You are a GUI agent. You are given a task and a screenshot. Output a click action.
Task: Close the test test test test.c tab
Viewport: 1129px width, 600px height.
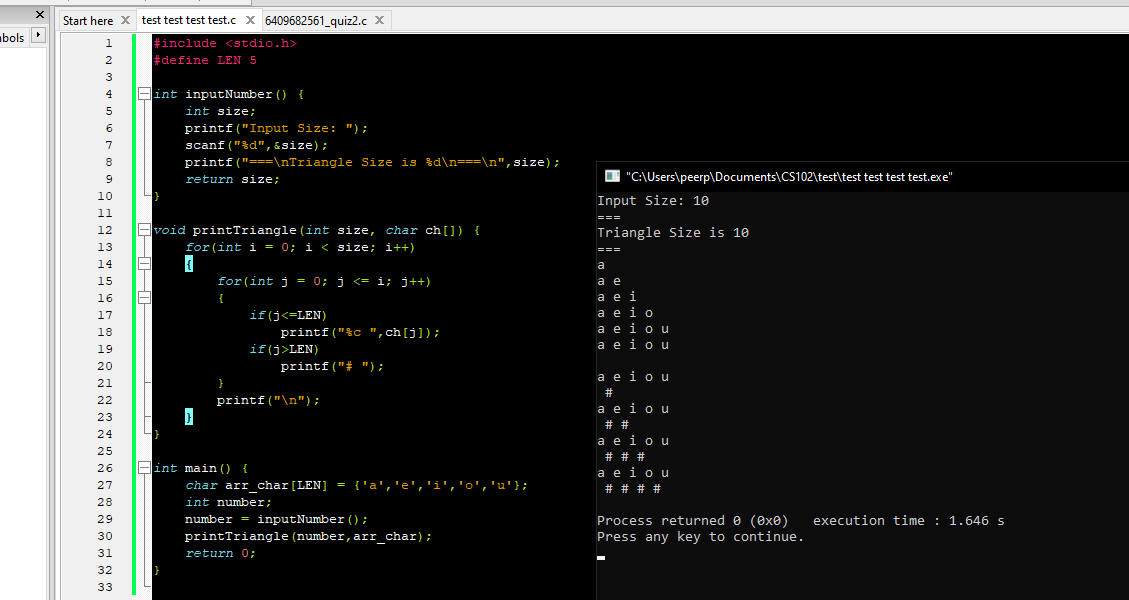[250, 20]
